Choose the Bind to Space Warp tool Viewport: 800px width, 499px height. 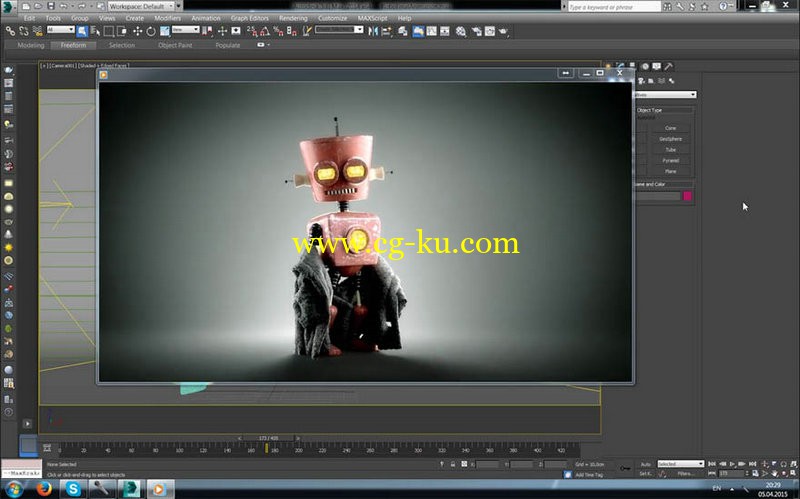(37, 31)
